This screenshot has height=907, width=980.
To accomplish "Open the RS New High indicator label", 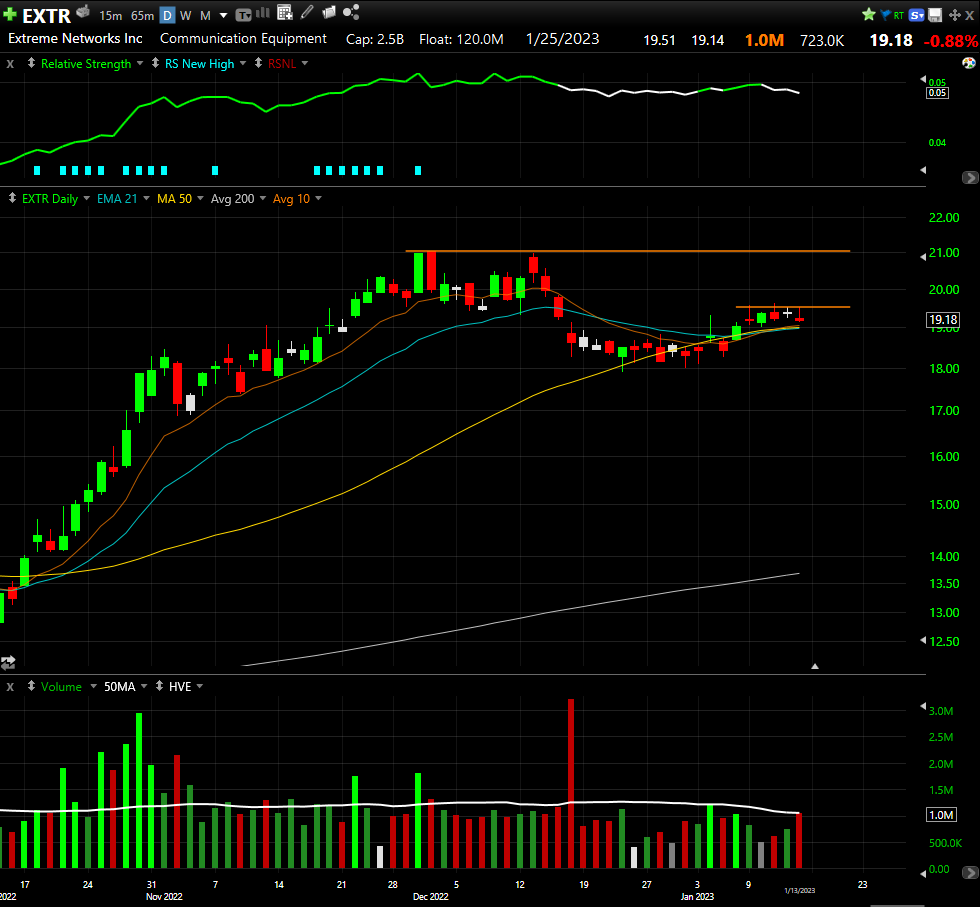I will pyautogui.click(x=199, y=64).
